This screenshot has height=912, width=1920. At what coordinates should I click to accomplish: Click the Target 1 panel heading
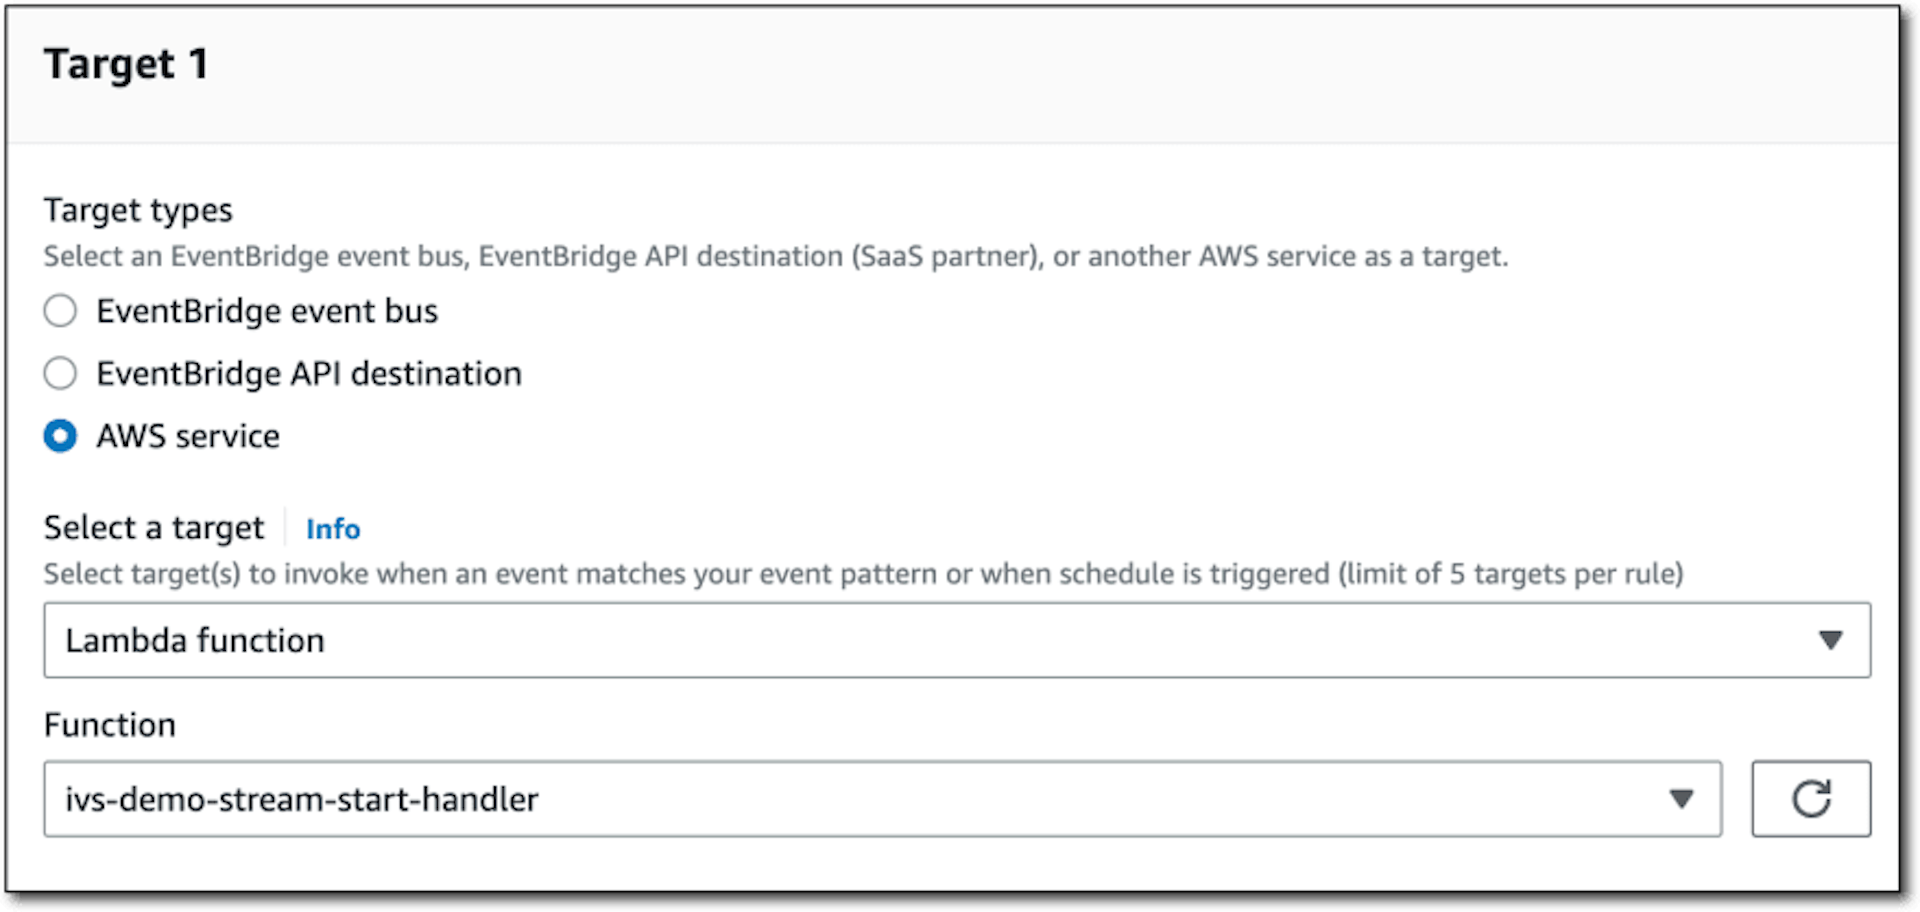point(126,64)
